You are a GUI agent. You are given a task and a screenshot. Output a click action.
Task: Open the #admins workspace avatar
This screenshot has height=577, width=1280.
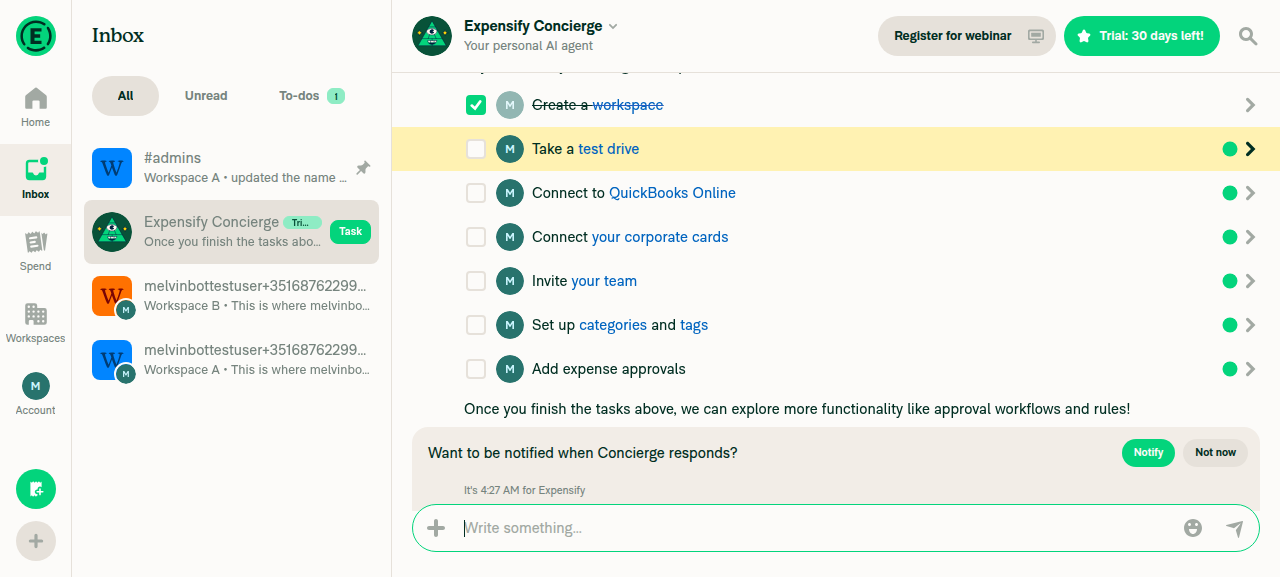coord(112,168)
